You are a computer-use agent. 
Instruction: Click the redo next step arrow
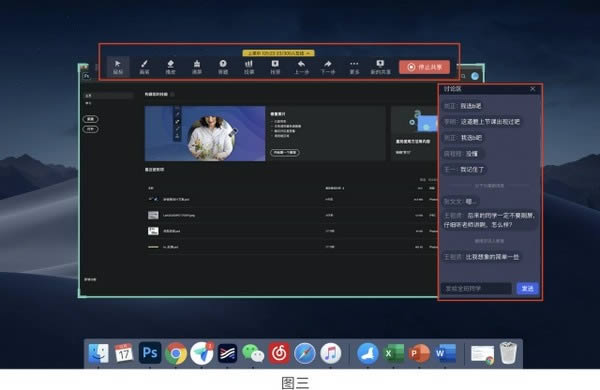point(328,67)
